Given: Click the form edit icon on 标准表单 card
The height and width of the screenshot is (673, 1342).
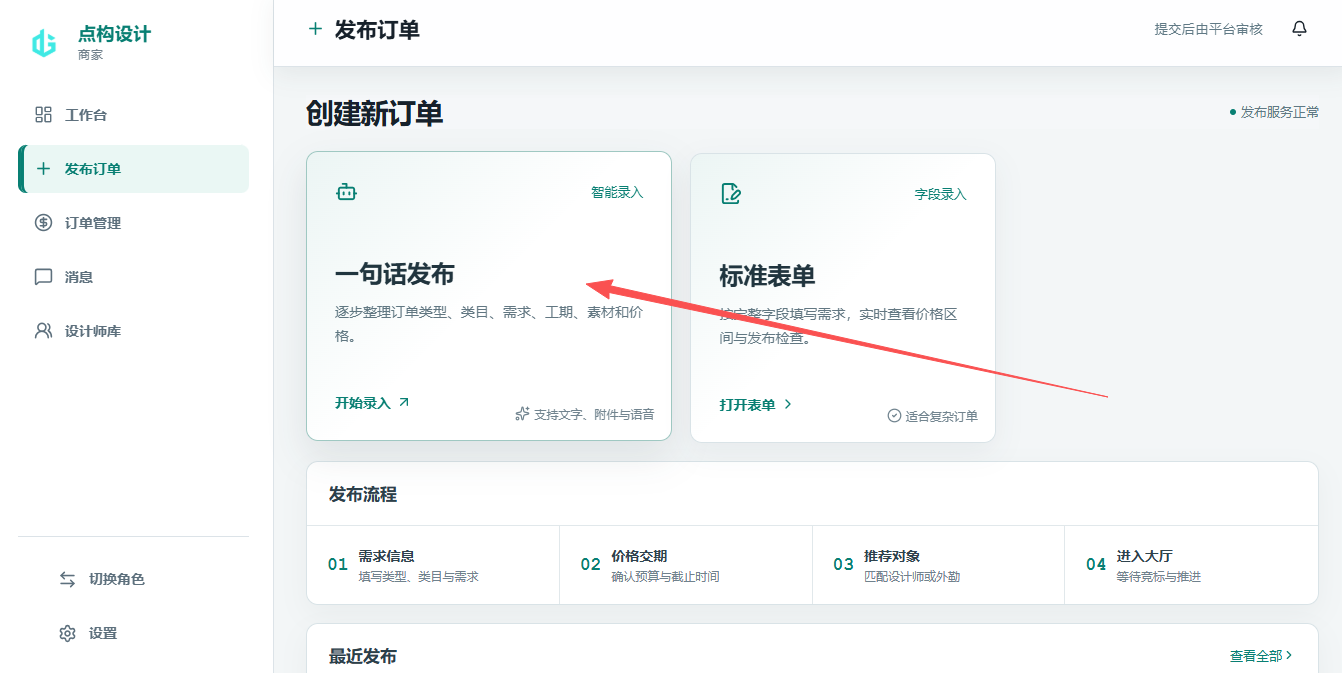Looking at the screenshot, I should (731, 194).
